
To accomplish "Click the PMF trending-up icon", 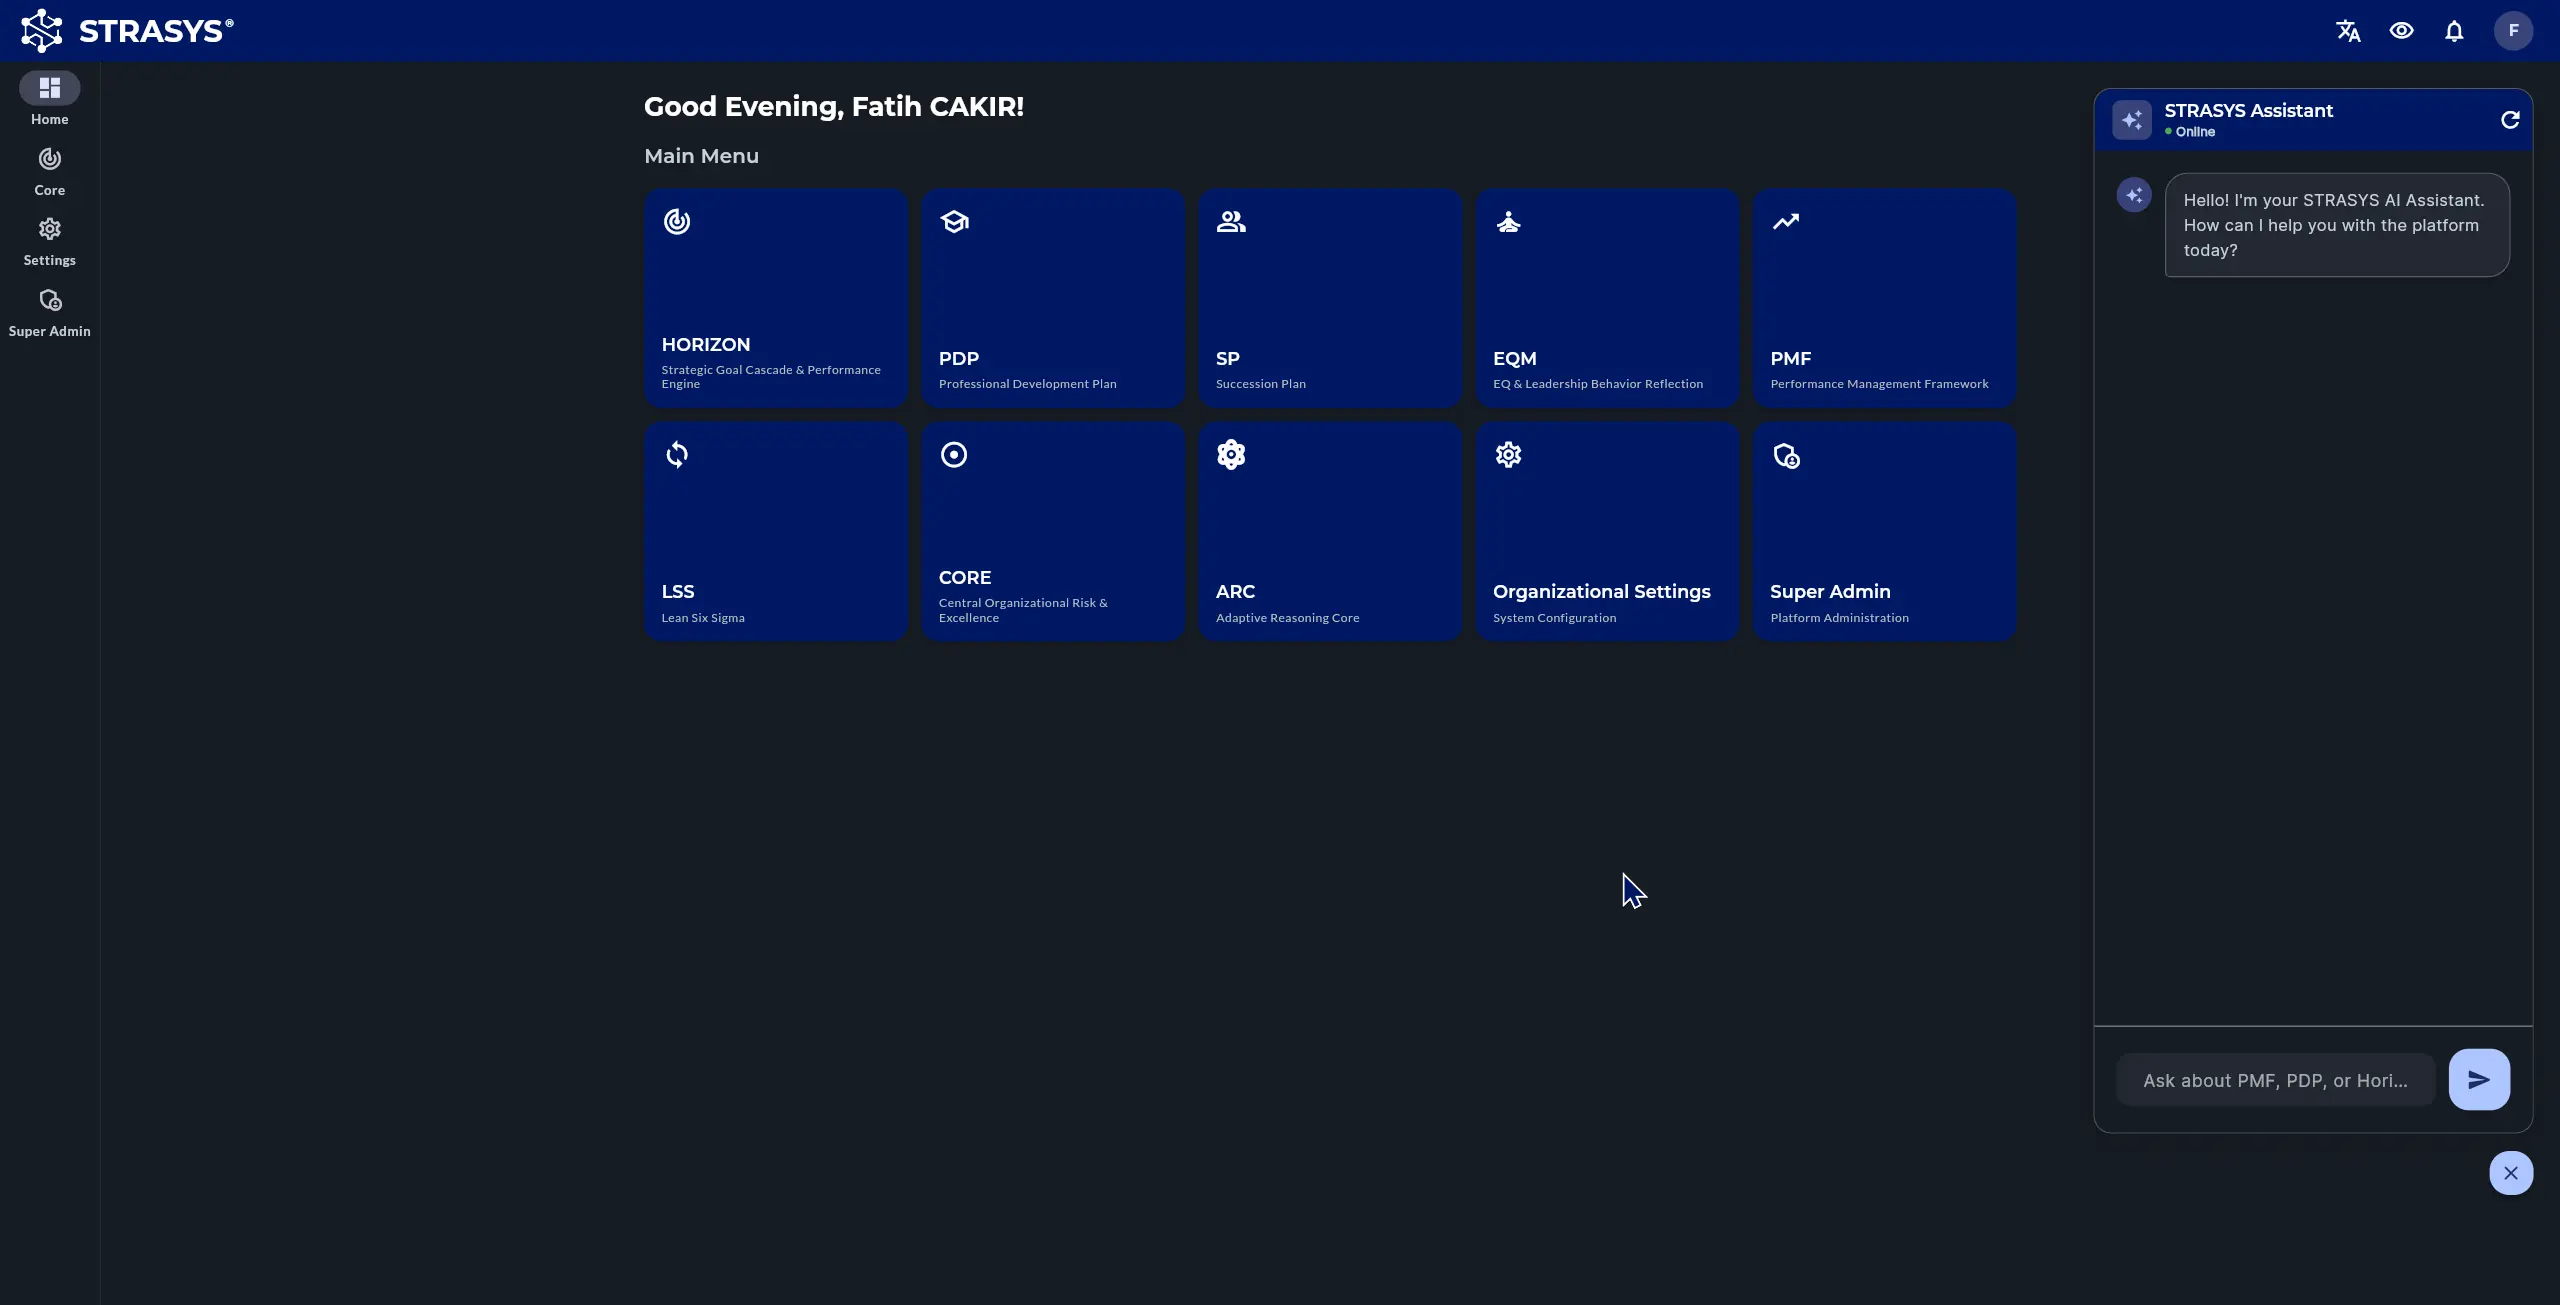I will coord(1785,222).
